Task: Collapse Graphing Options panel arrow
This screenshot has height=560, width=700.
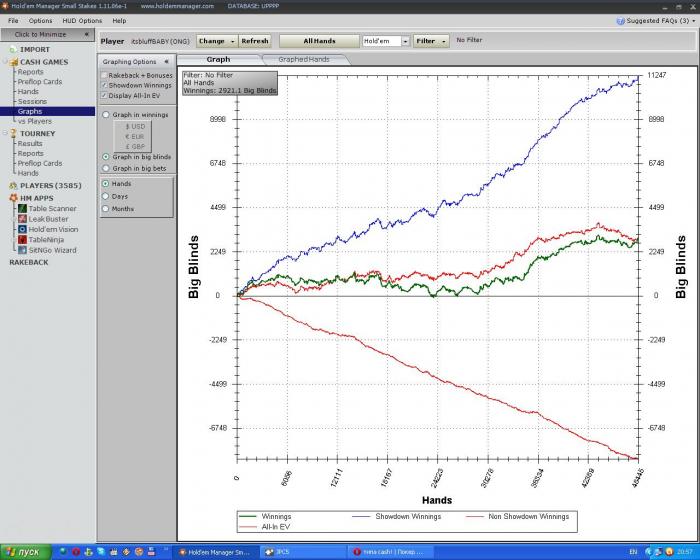Action: coord(167,62)
